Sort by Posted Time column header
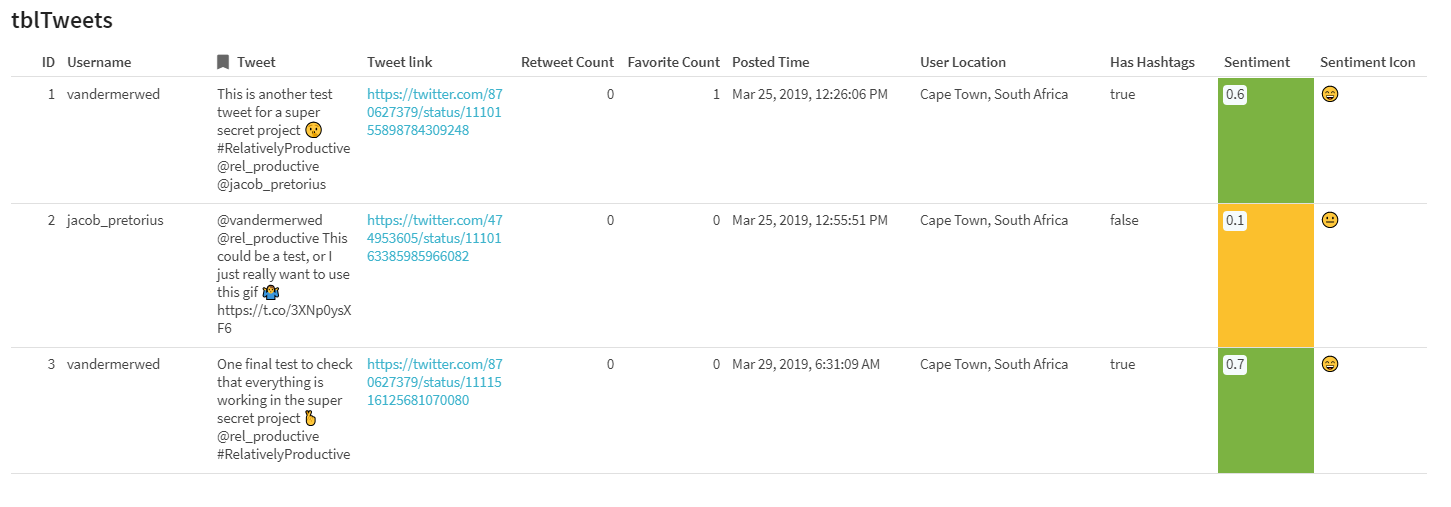Viewport: 1451px width, 507px height. tap(770, 62)
